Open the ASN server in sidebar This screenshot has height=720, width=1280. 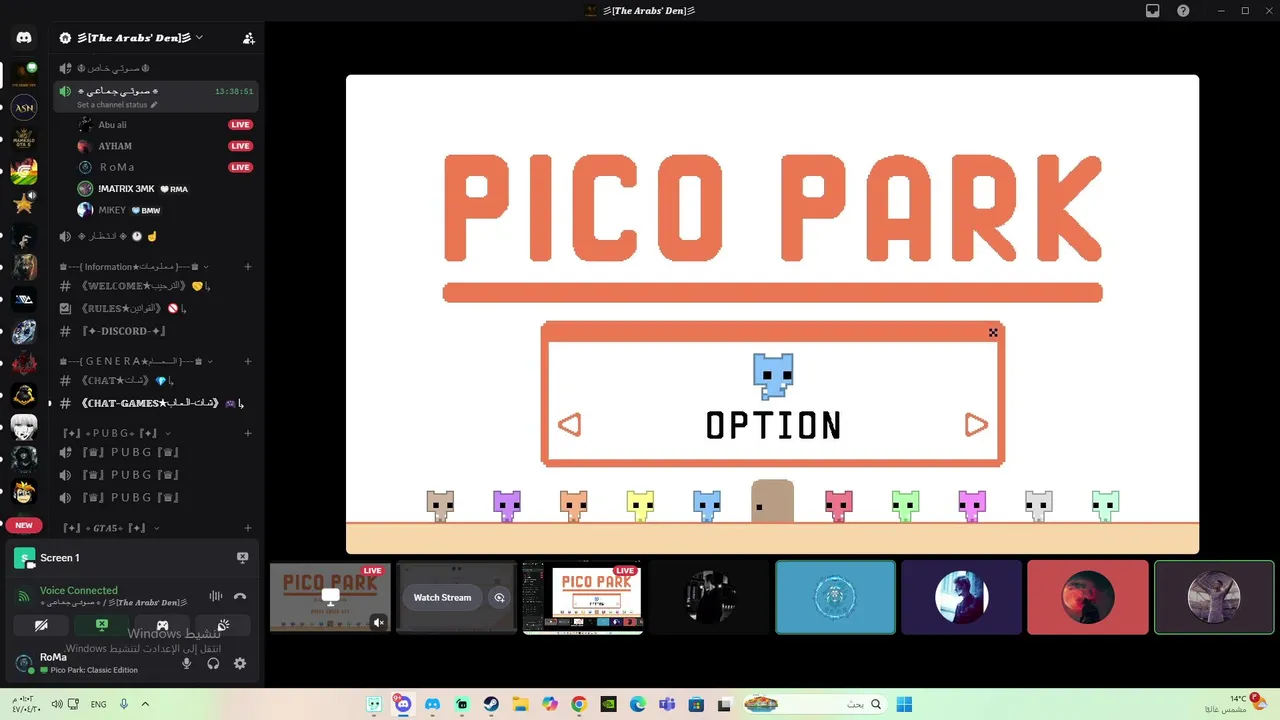point(24,107)
